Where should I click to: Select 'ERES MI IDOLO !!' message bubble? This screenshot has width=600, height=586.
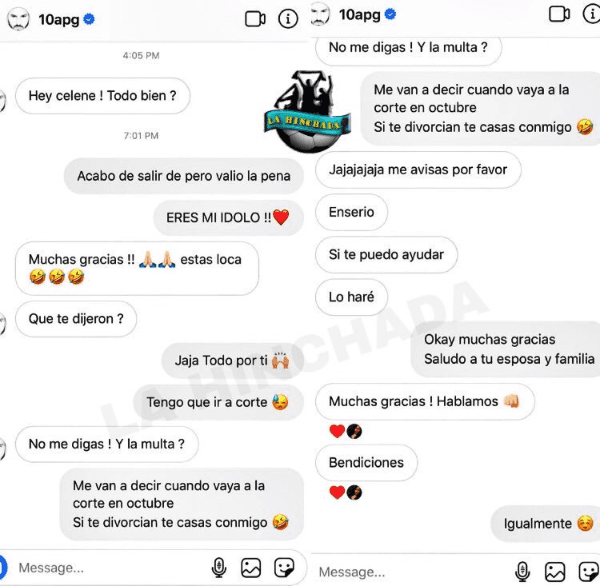click(x=228, y=218)
